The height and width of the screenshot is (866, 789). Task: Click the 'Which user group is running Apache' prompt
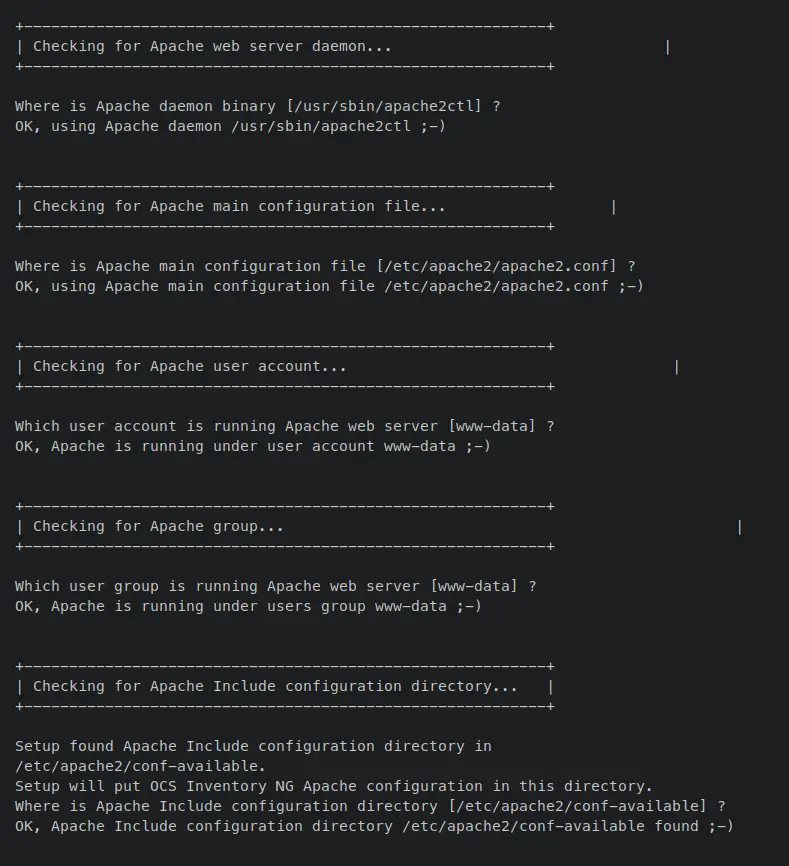pyautogui.click(x=276, y=587)
